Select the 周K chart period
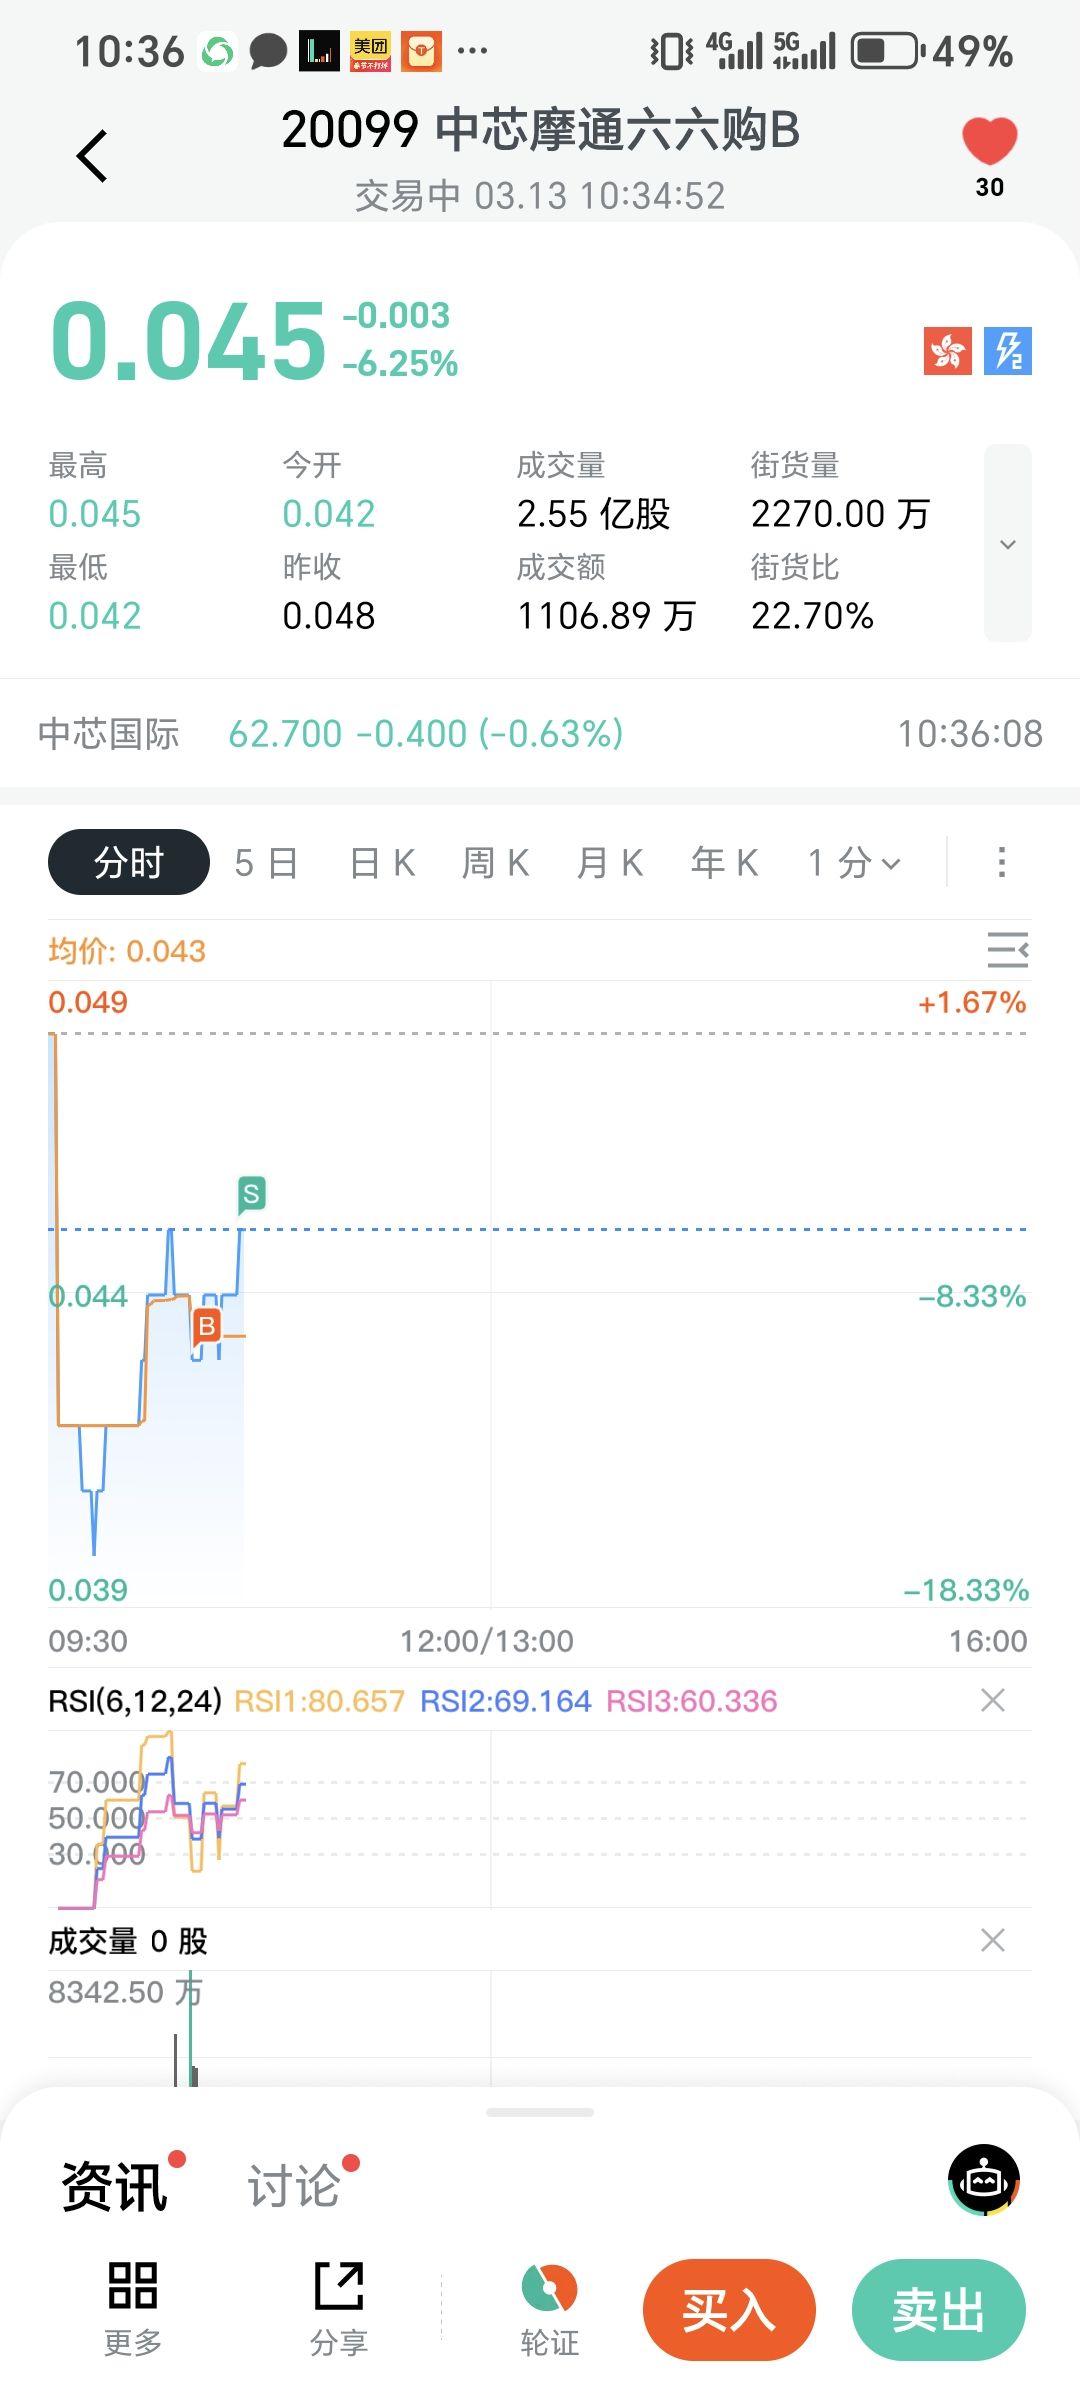 (x=496, y=862)
